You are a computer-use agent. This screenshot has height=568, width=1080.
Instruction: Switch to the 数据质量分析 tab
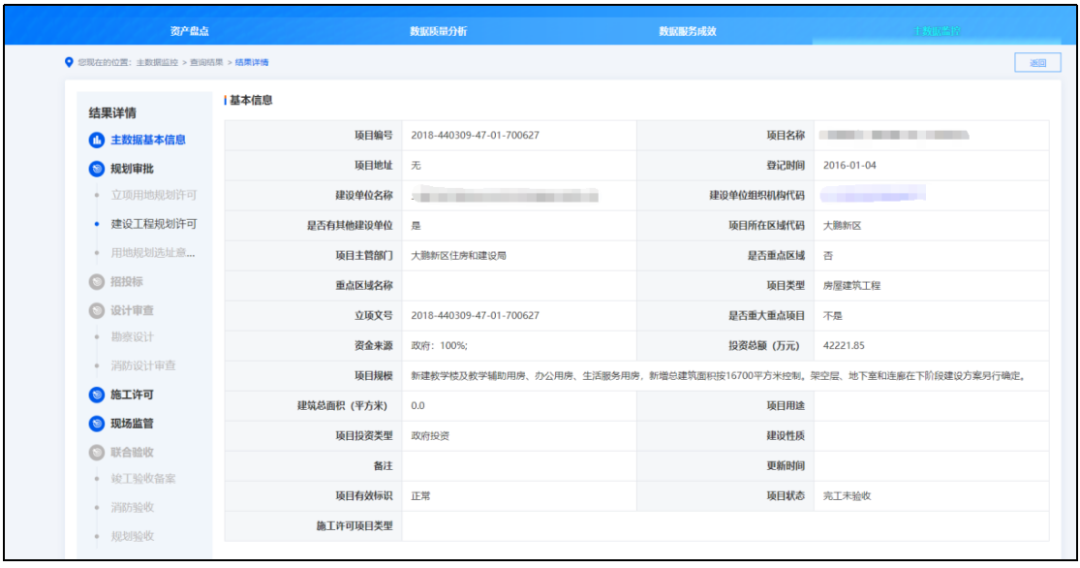coord(438,31)
